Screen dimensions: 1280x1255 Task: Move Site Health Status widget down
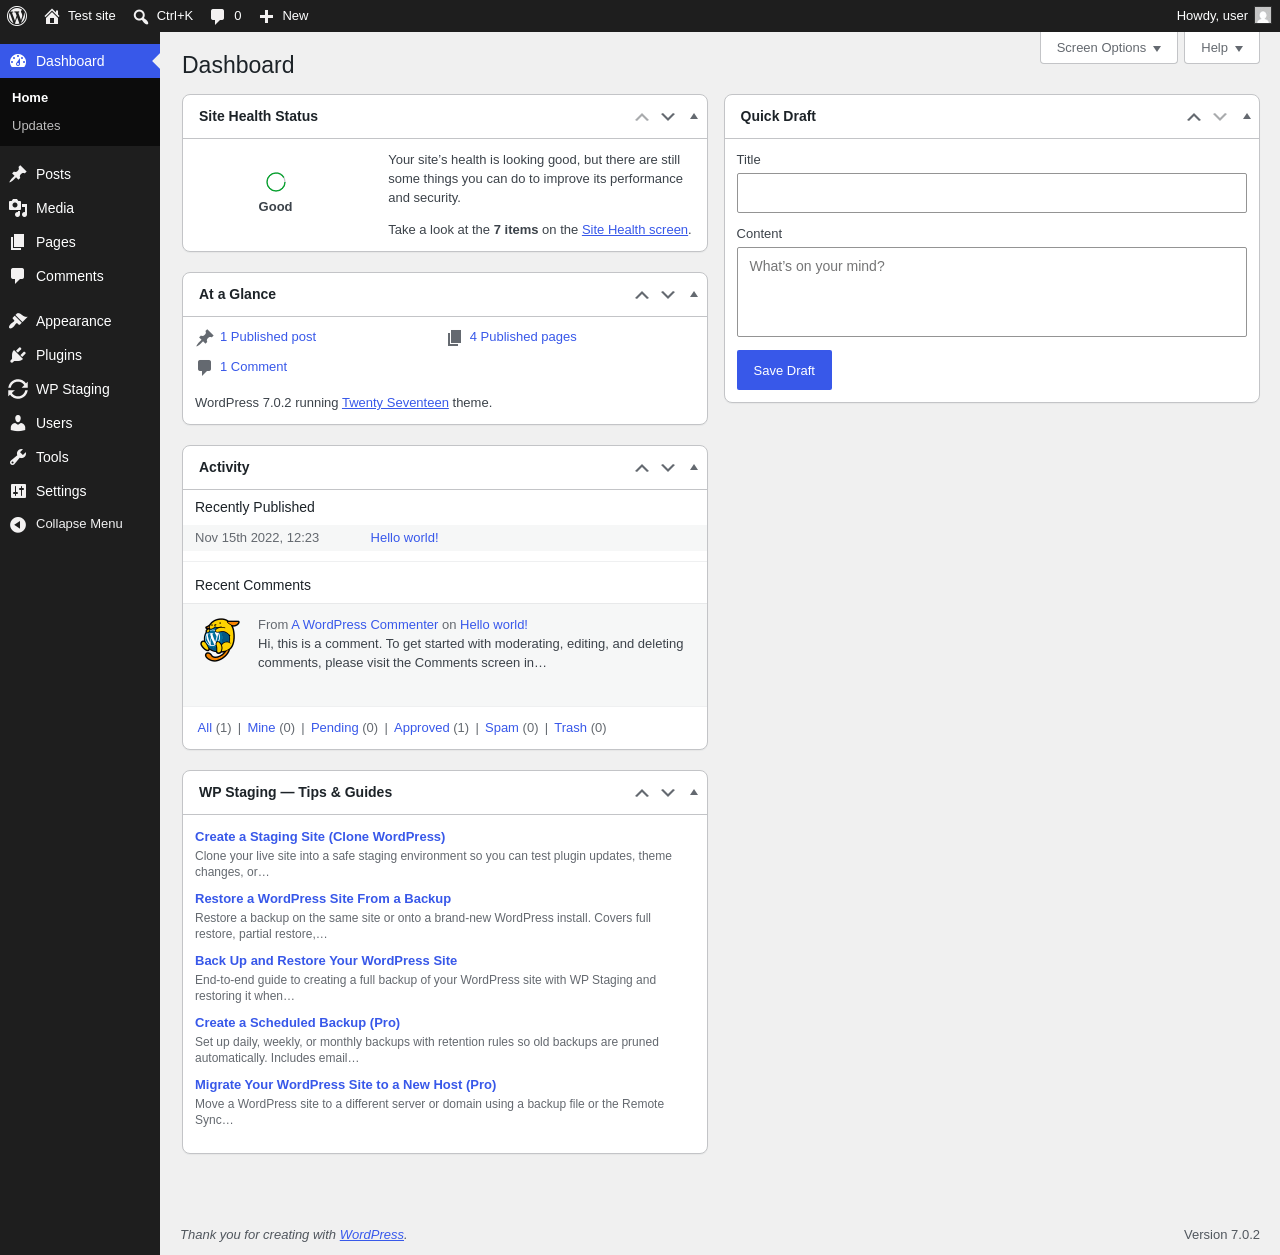(668, 117)
